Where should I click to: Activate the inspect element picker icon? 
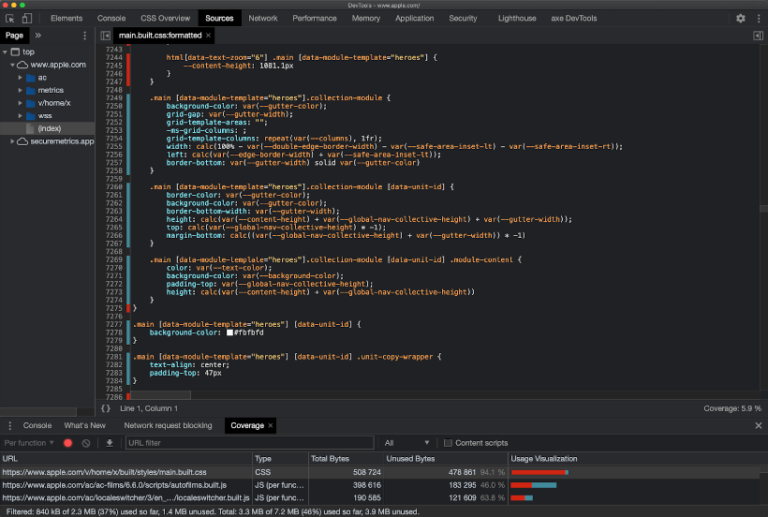coord(10,18)
